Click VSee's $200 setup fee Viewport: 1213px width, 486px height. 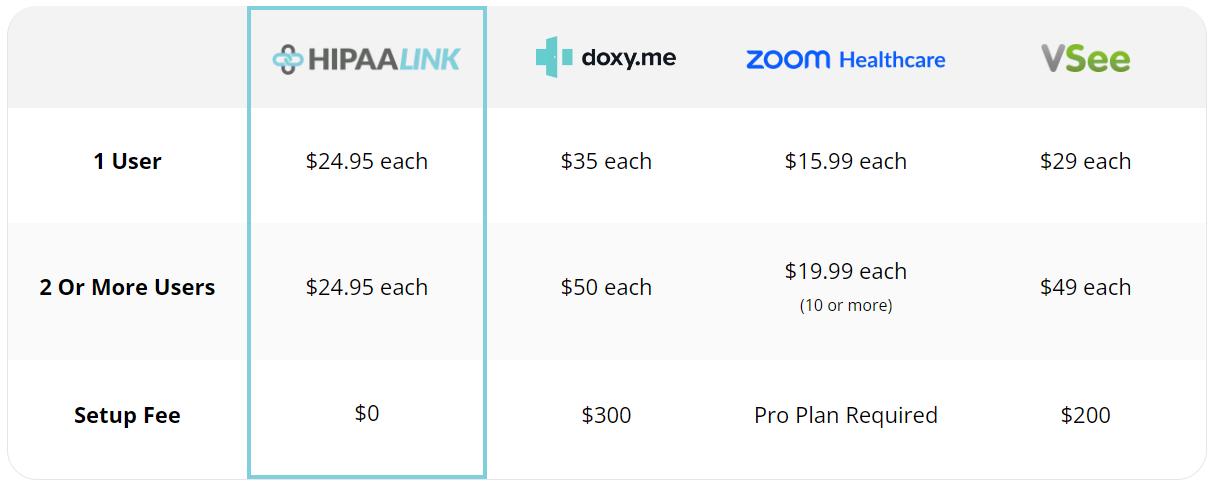[x=1085, y=415]
